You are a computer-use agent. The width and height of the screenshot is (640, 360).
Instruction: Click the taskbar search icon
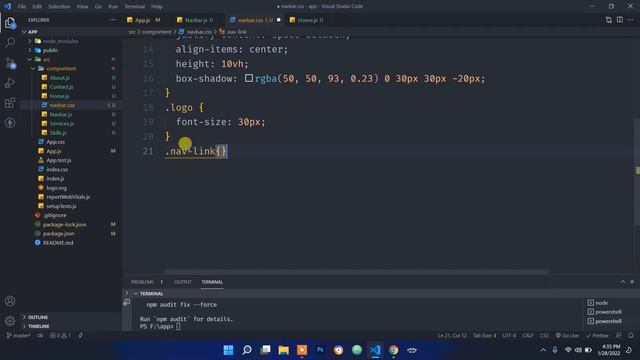point(247,350)
